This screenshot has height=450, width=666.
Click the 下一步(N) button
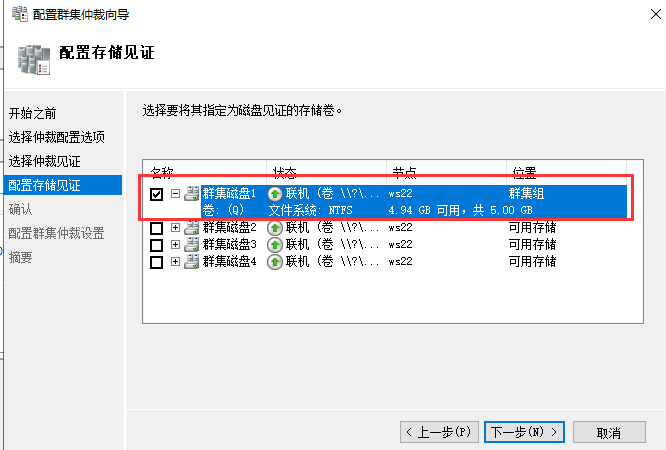[524, 432]
